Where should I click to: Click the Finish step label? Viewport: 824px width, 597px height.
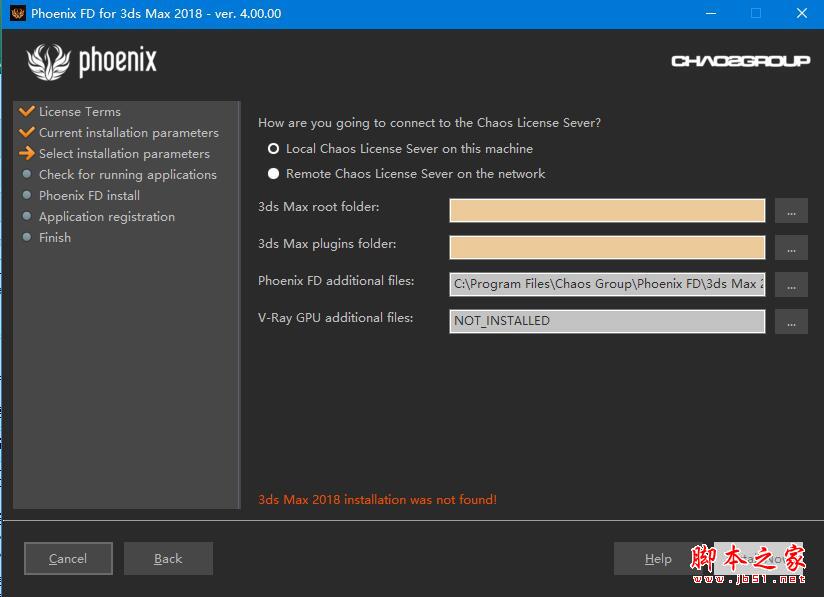coord(55,238)
